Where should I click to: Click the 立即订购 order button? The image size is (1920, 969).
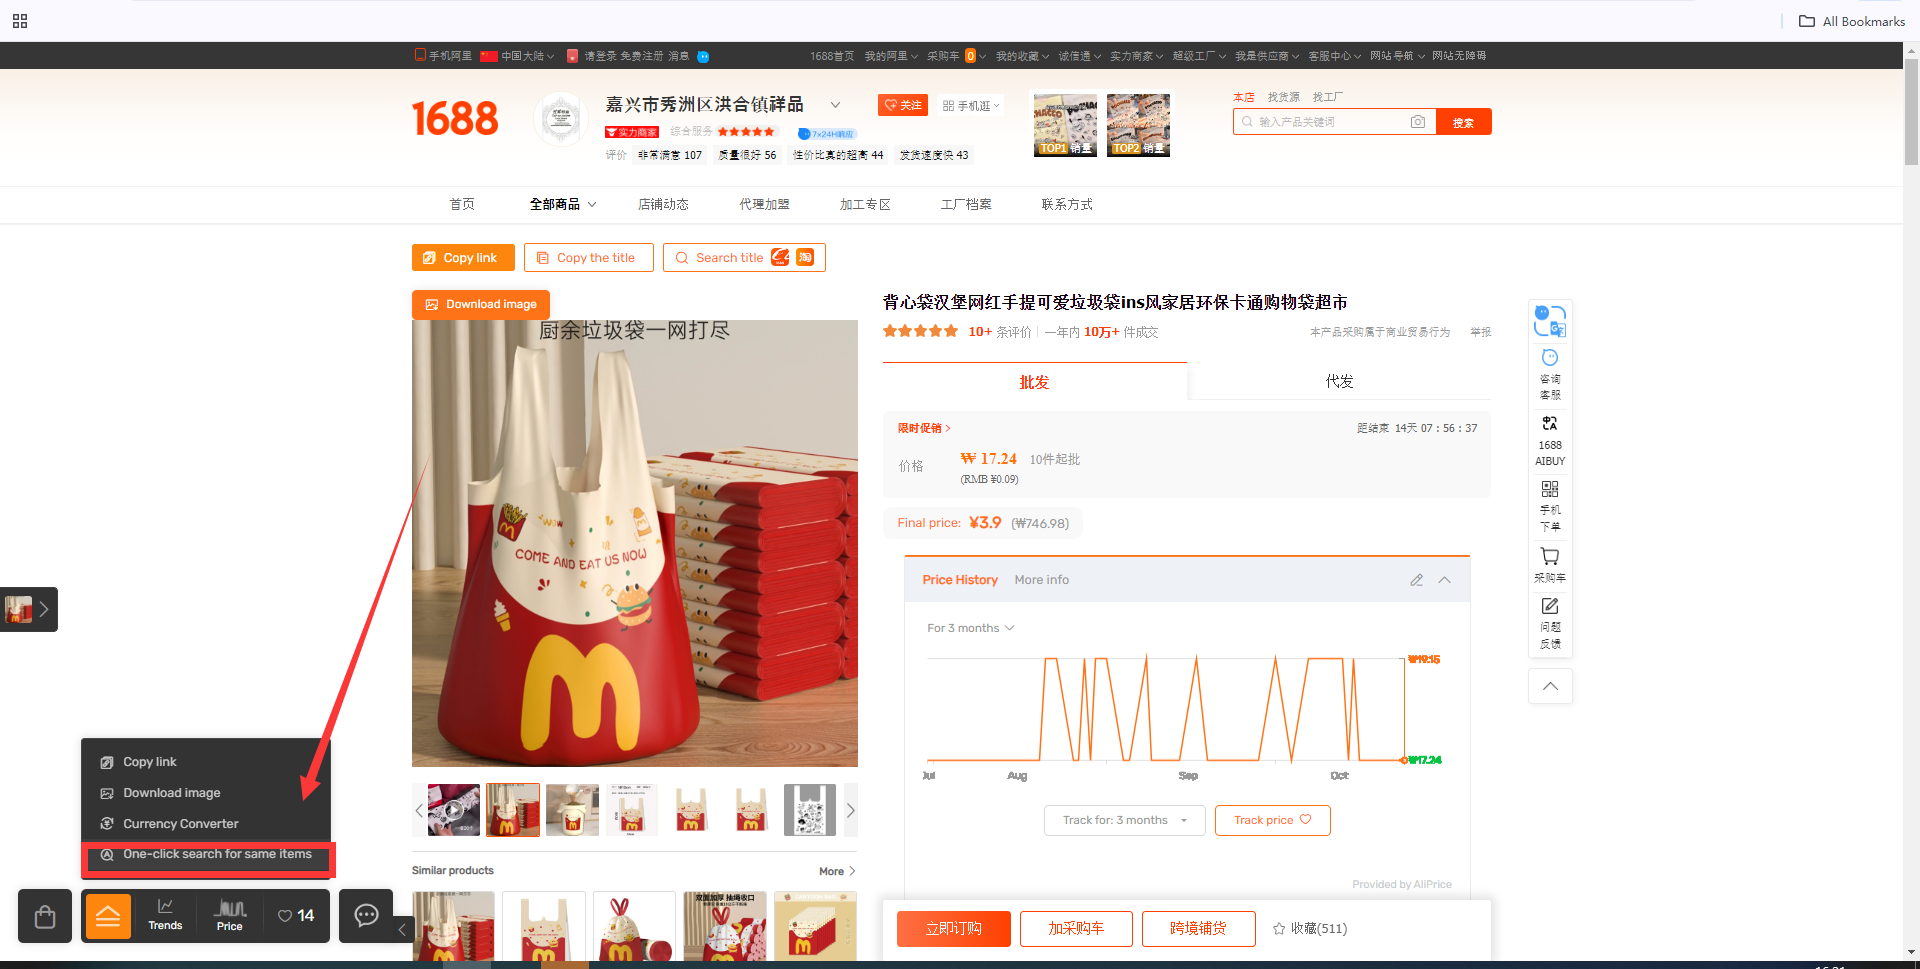pyautogui.click(x=953, y=929)
